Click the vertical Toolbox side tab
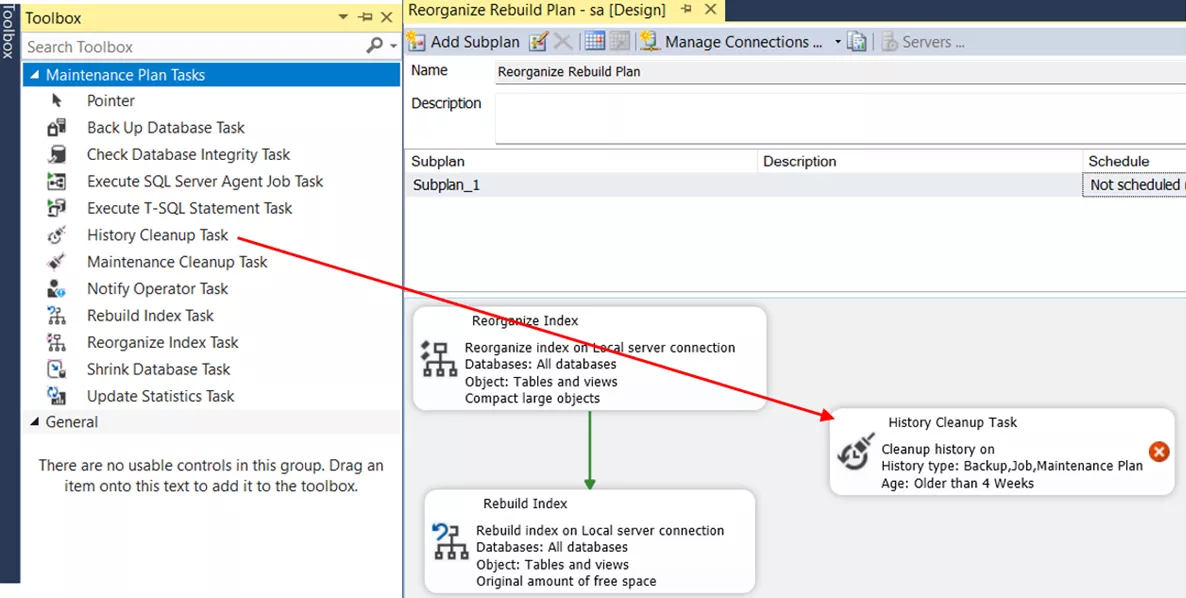 [x=8, y=30]
